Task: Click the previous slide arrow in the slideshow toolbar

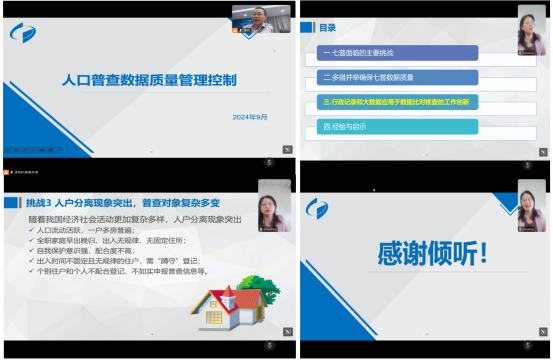Action: (x=8, y=150)
